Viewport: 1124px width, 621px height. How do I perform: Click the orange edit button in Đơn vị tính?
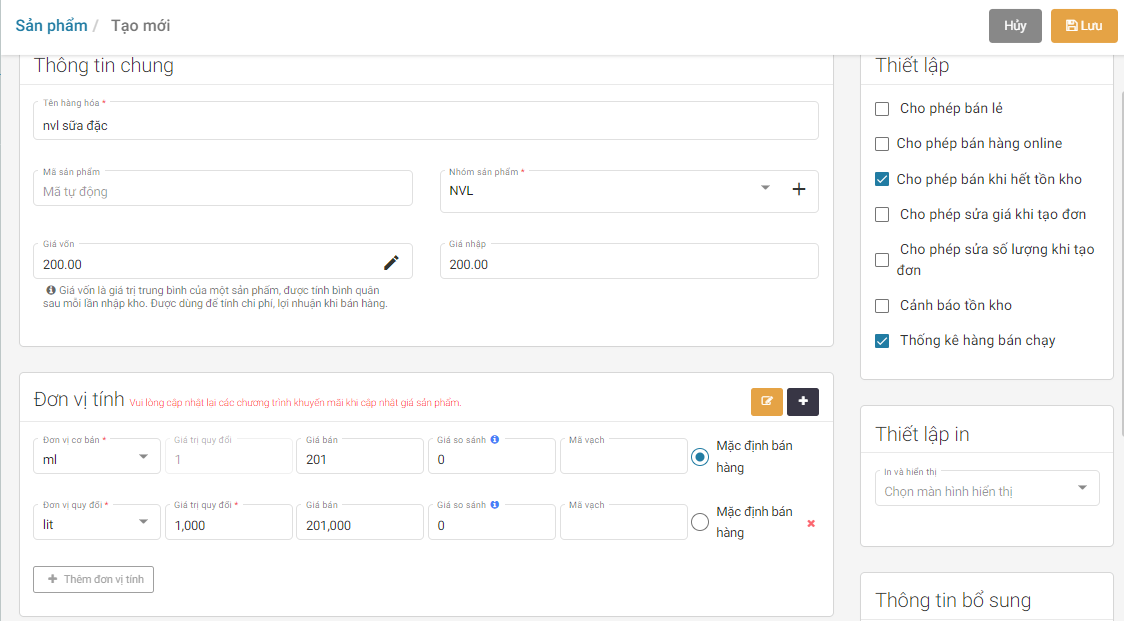click(x=767, y=402)
